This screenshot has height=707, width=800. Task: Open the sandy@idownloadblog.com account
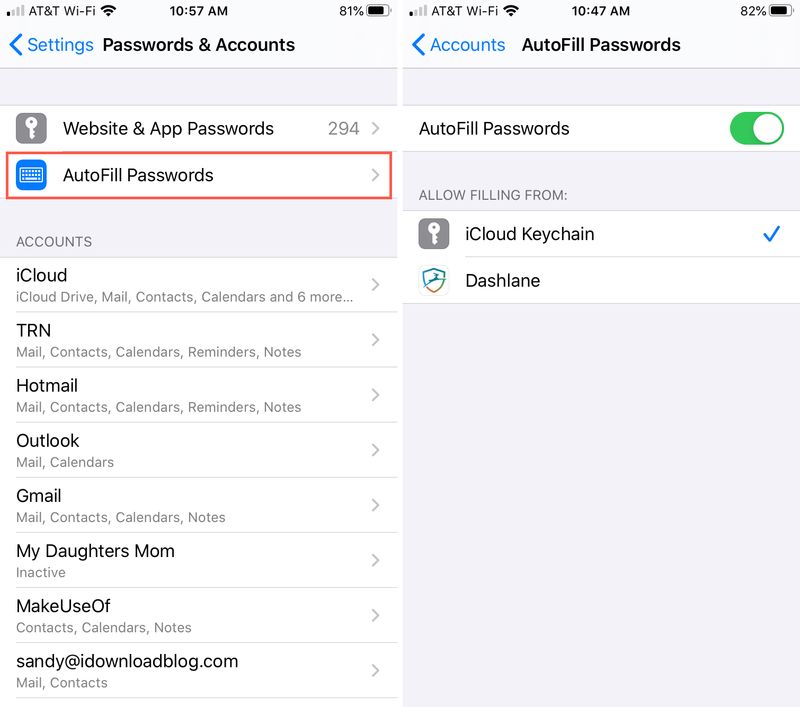click(x=198, y=670)
